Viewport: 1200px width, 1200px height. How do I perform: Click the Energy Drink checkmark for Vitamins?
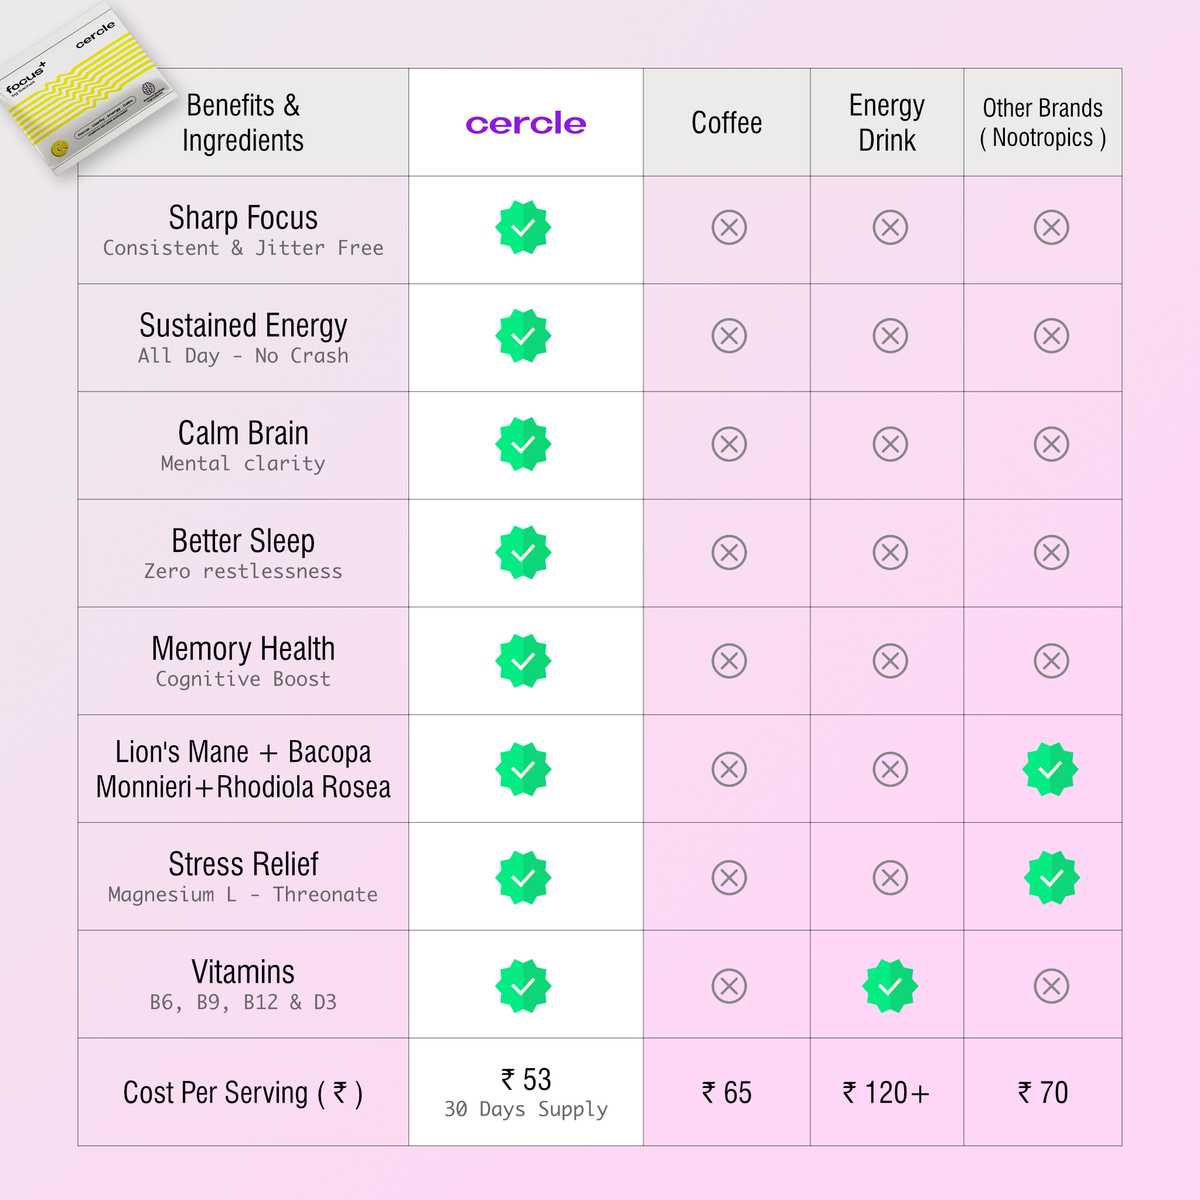tap(890, 986)
